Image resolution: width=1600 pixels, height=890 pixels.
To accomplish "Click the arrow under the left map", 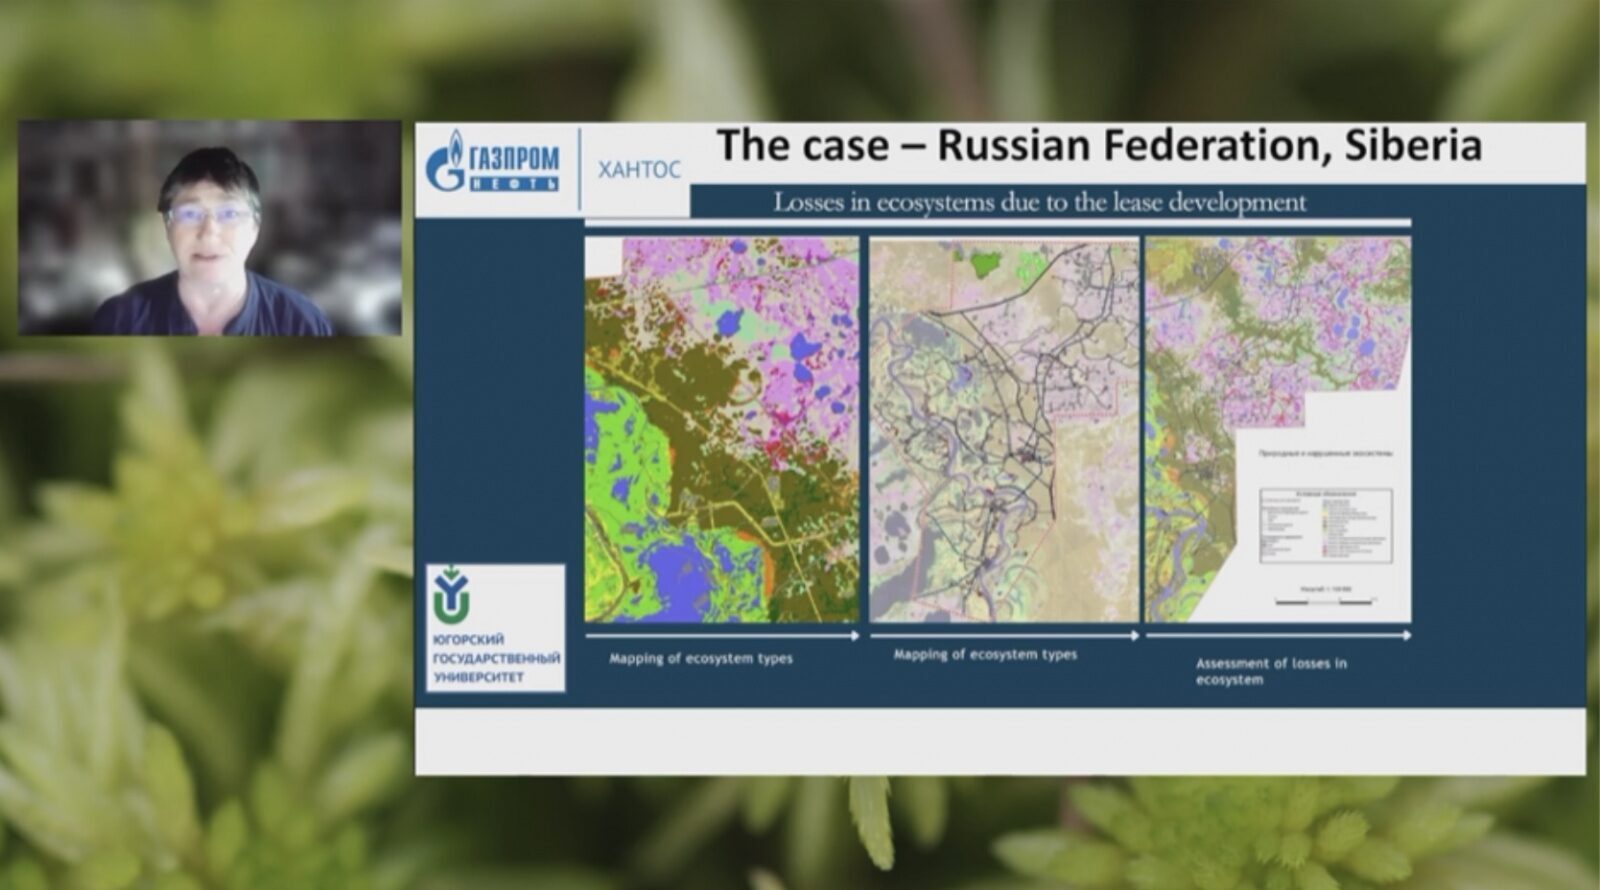I will [x=721, y=635].
